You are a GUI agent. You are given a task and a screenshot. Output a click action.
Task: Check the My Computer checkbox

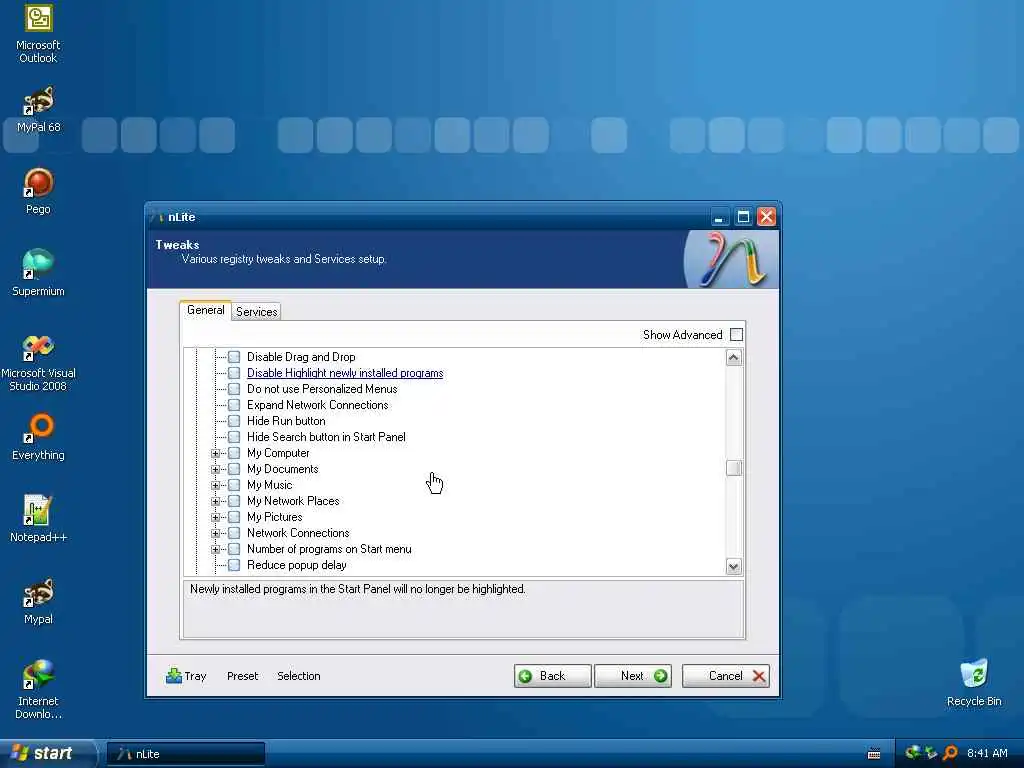pos(234,453)
